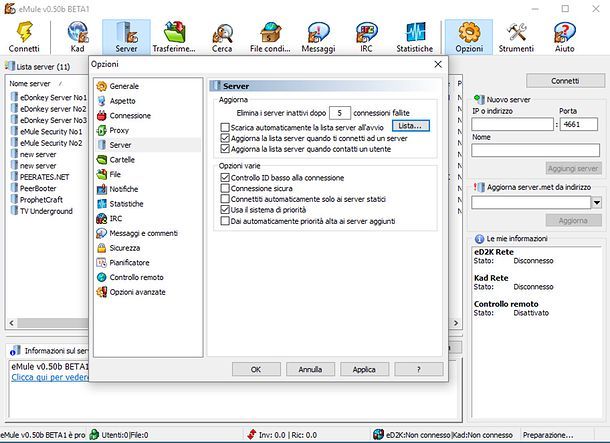Toggle Usa il sistema di priorità

pos(224,210)
